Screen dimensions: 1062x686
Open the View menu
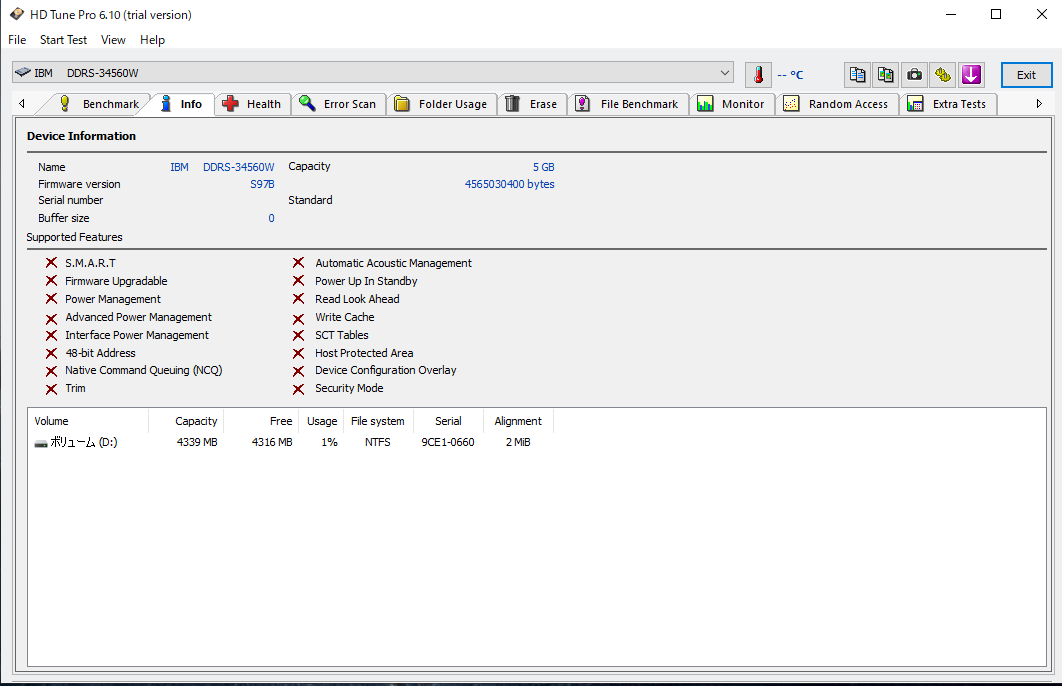[113, 40]
